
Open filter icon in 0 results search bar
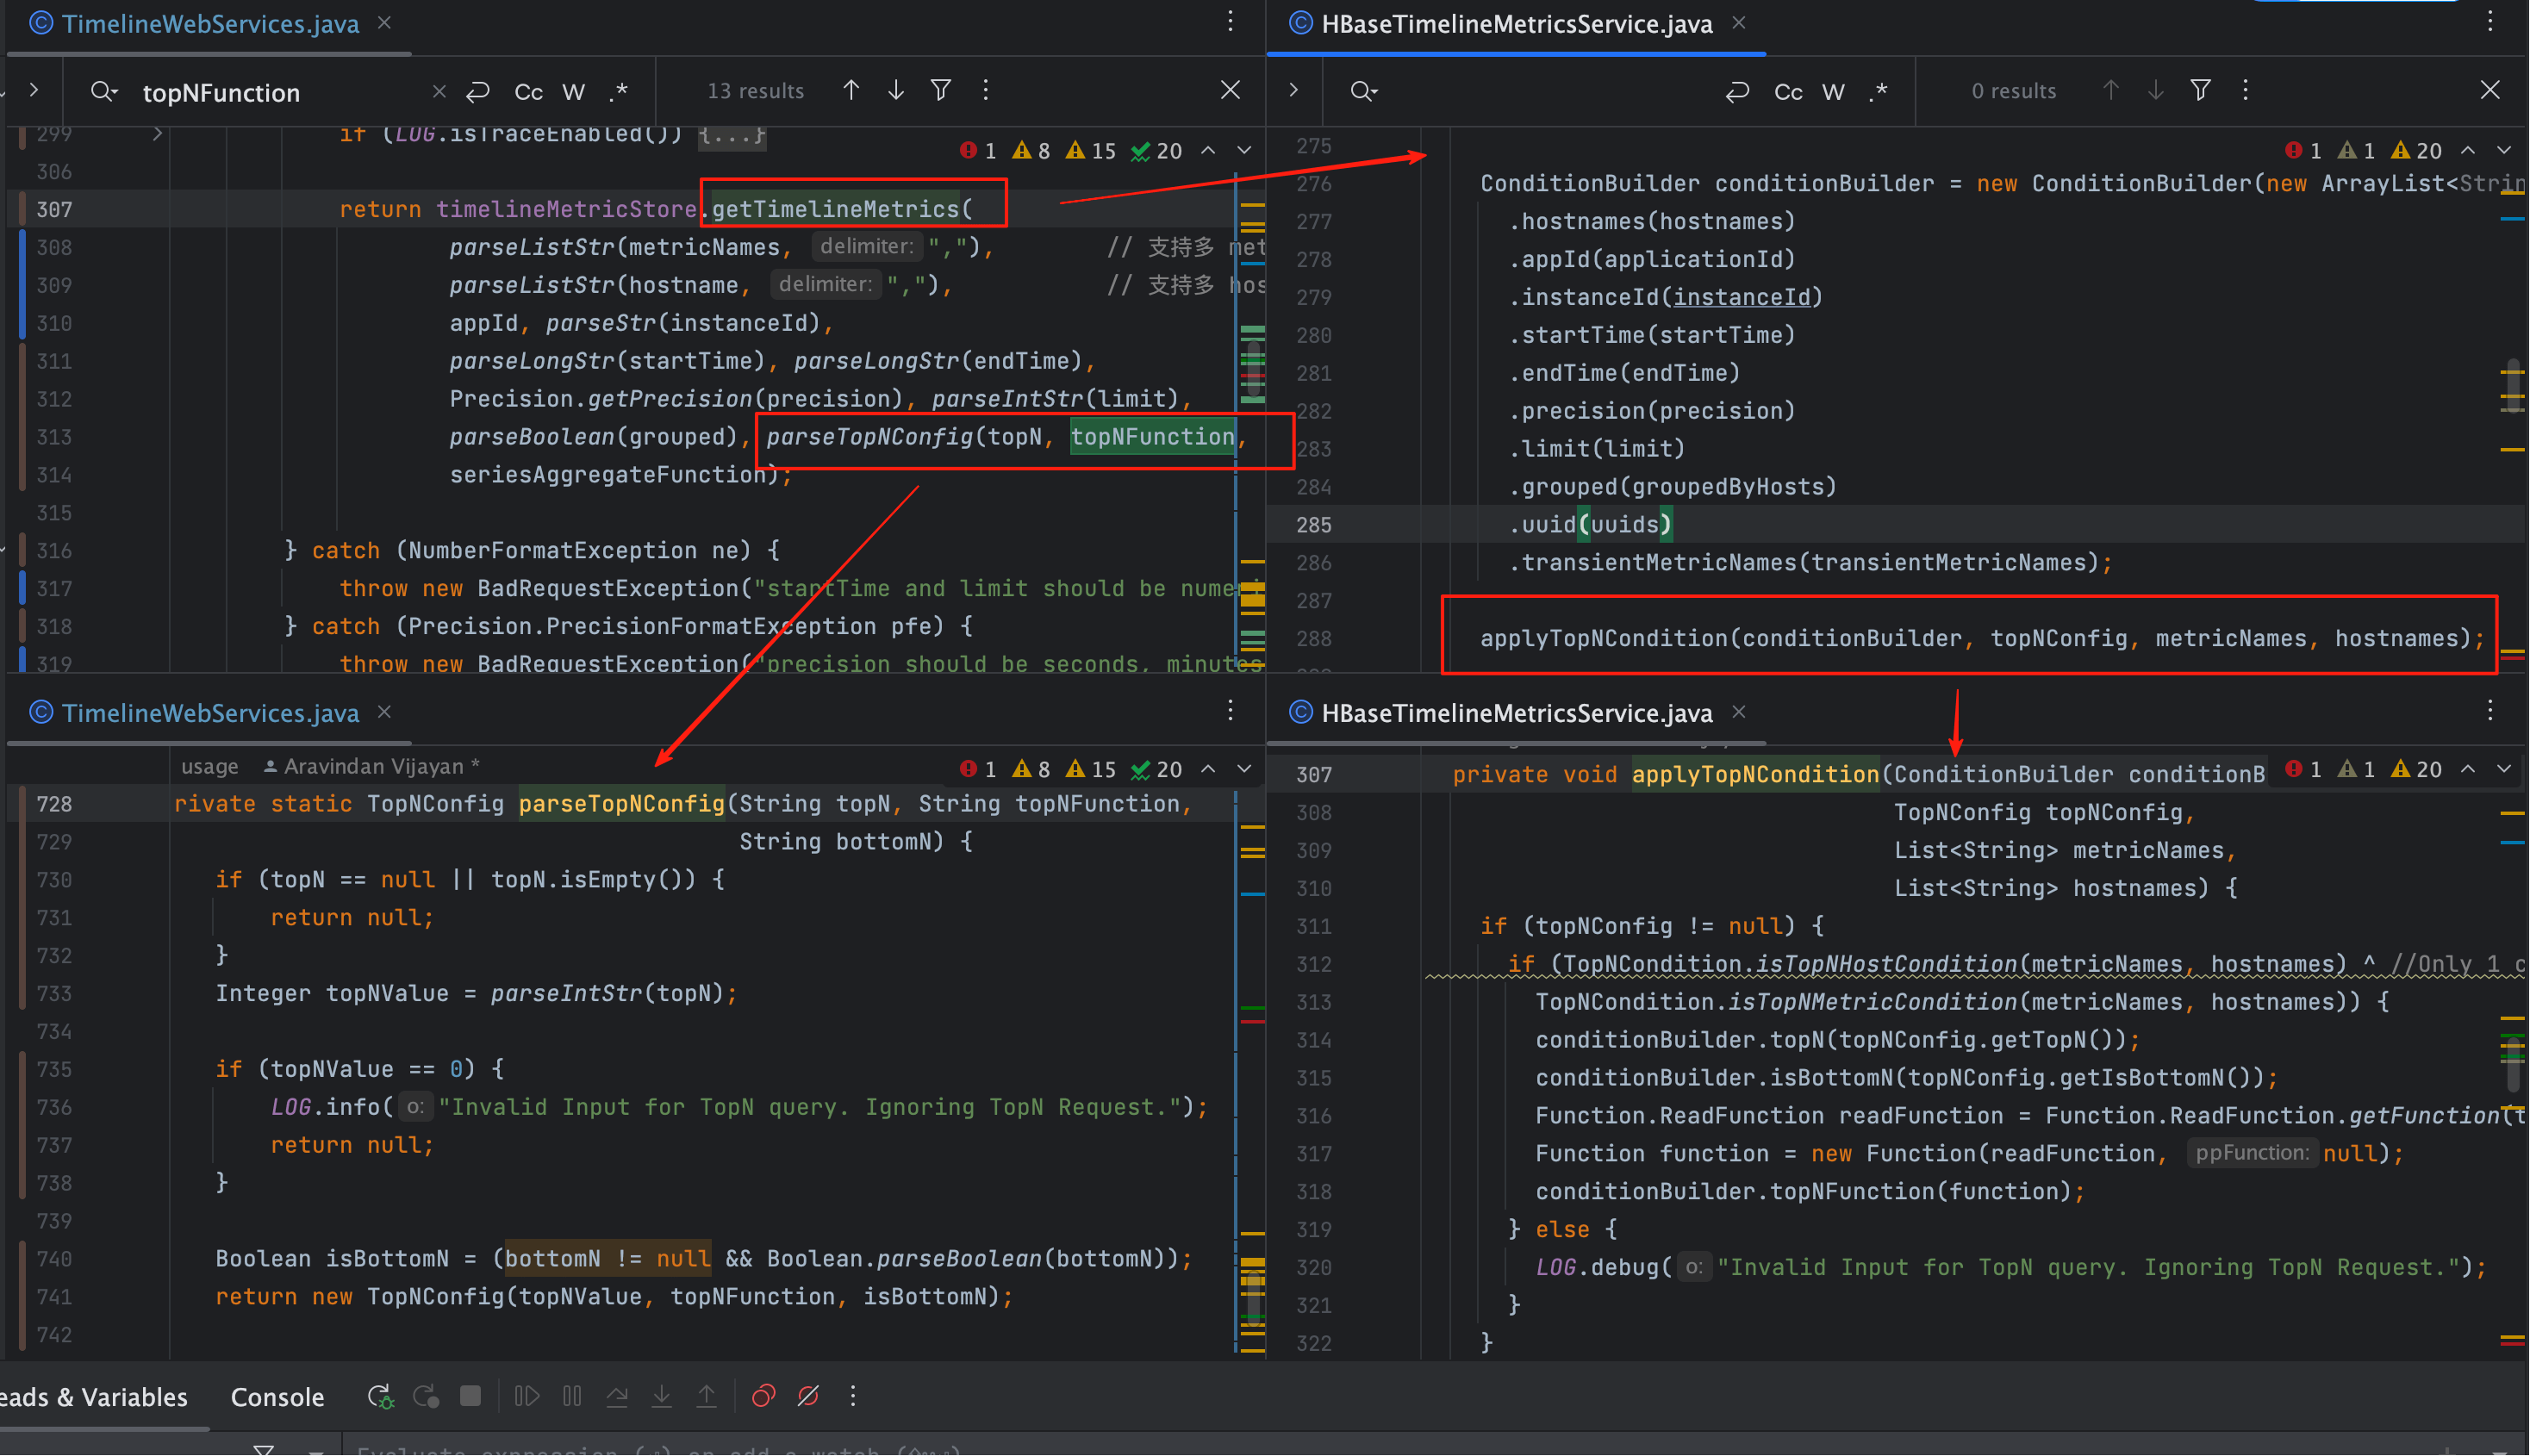point(2201,91)
